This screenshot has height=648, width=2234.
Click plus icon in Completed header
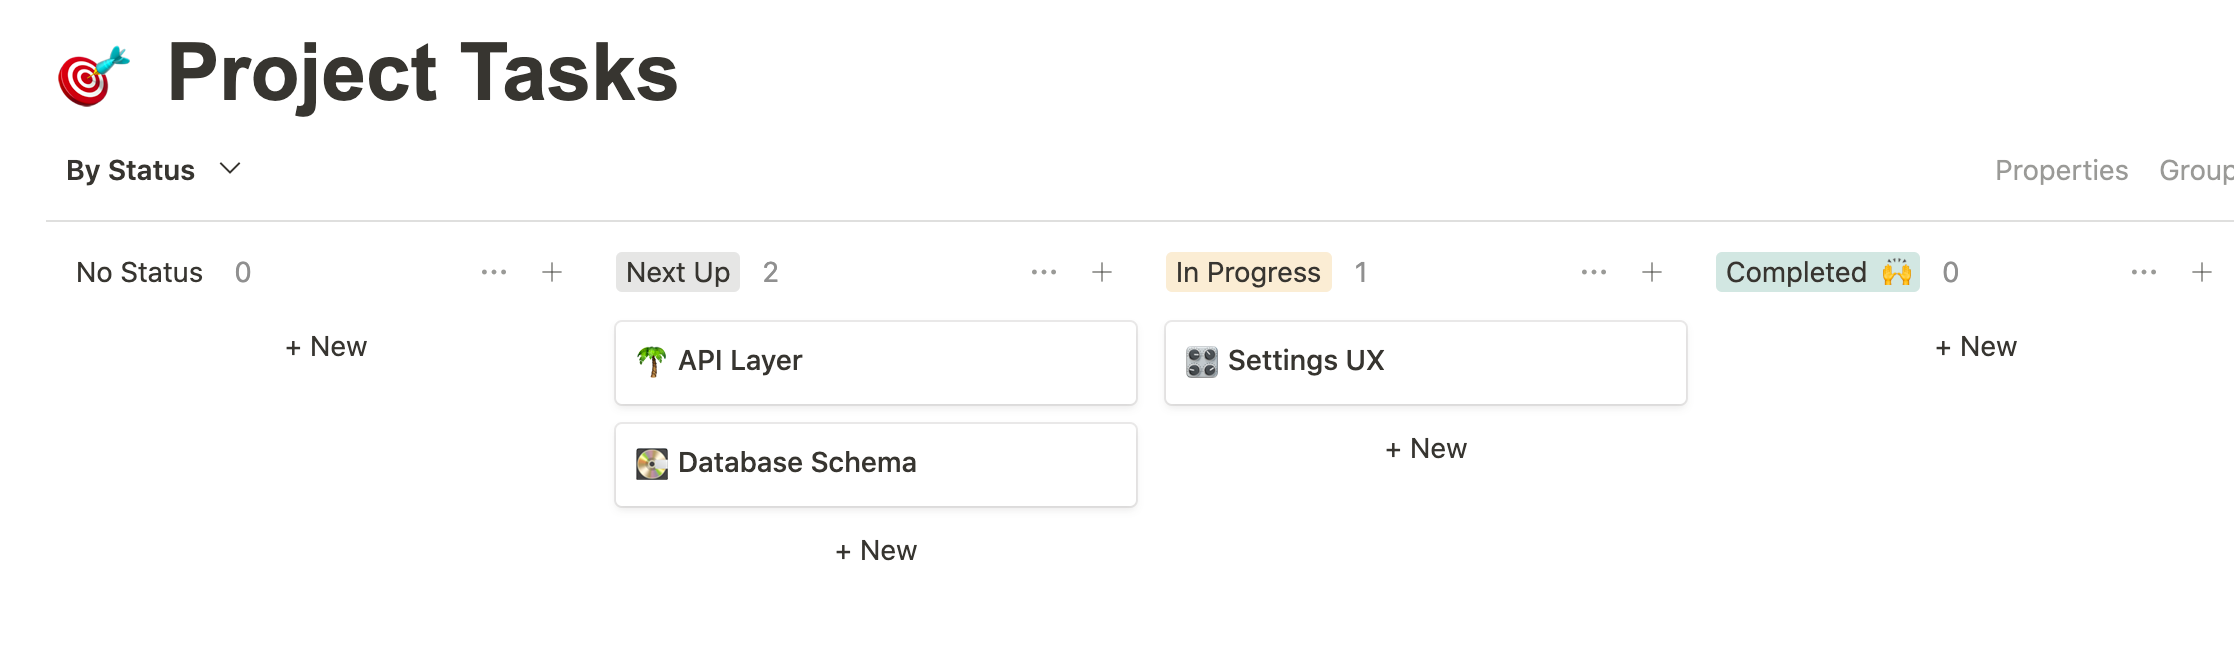(x=2202, y=272)
